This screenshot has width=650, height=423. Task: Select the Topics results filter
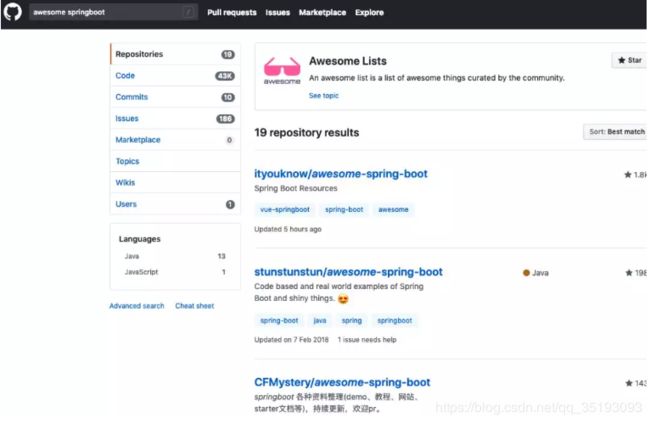(x=175, y=161)
